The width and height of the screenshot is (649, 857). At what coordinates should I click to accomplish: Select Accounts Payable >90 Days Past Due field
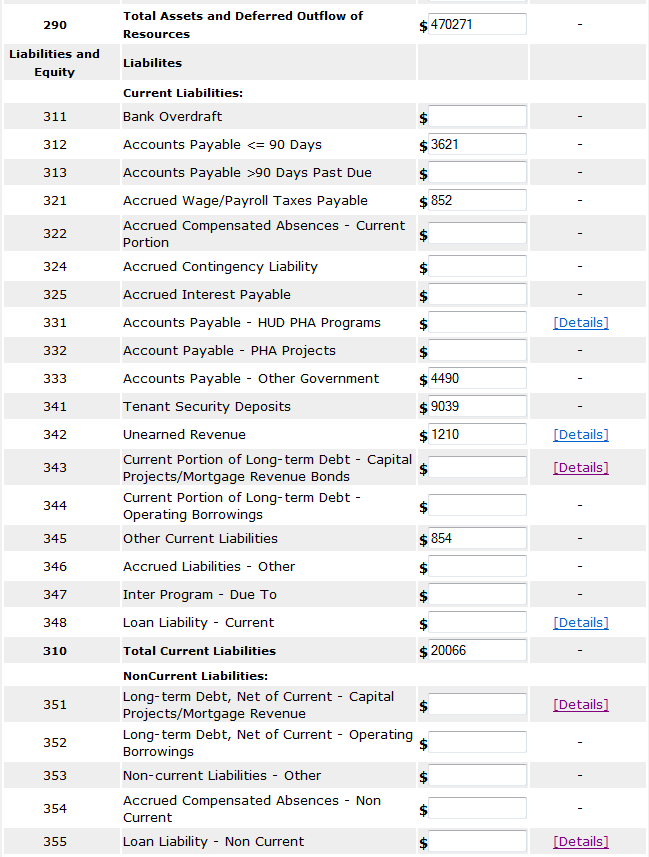(x=477, y=173)
